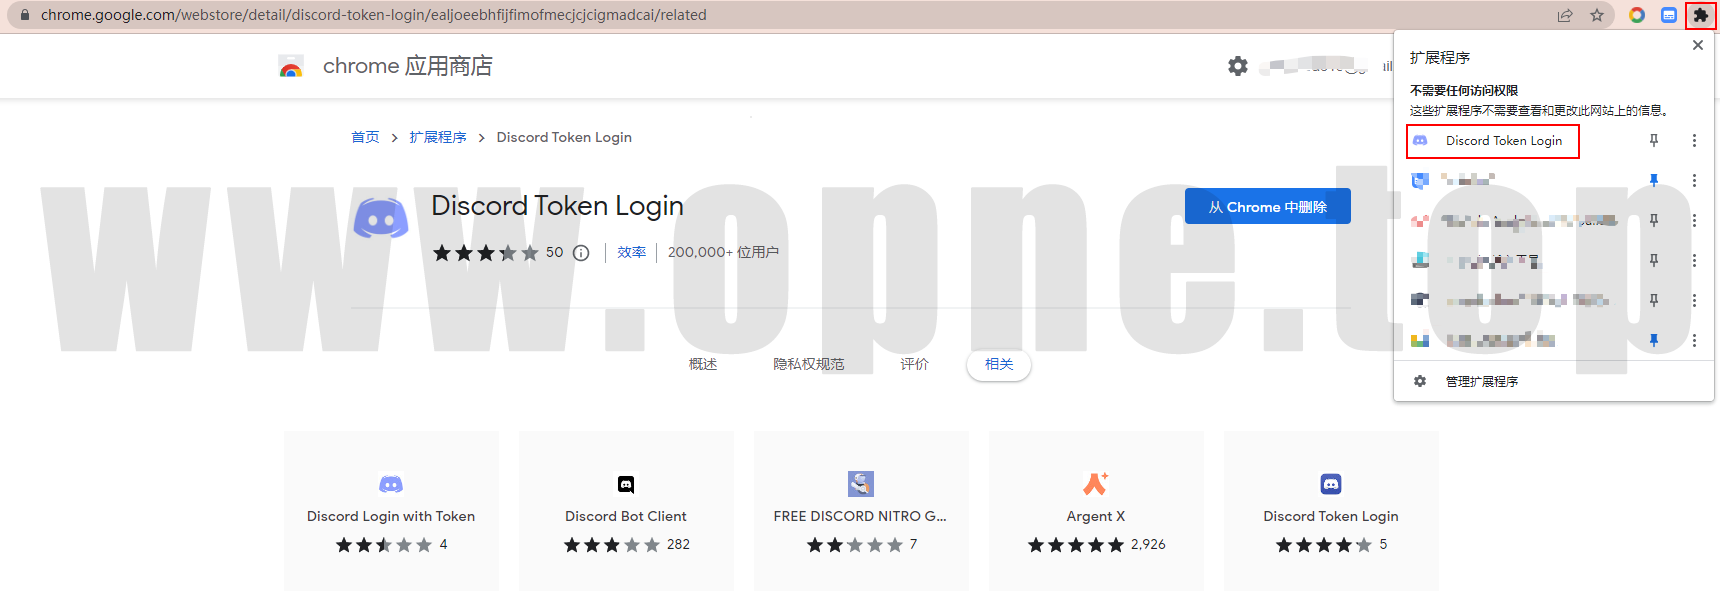Click the 200,000+ 位用户 user count text
Screen dimensions: 1720x593
point(723,252)
